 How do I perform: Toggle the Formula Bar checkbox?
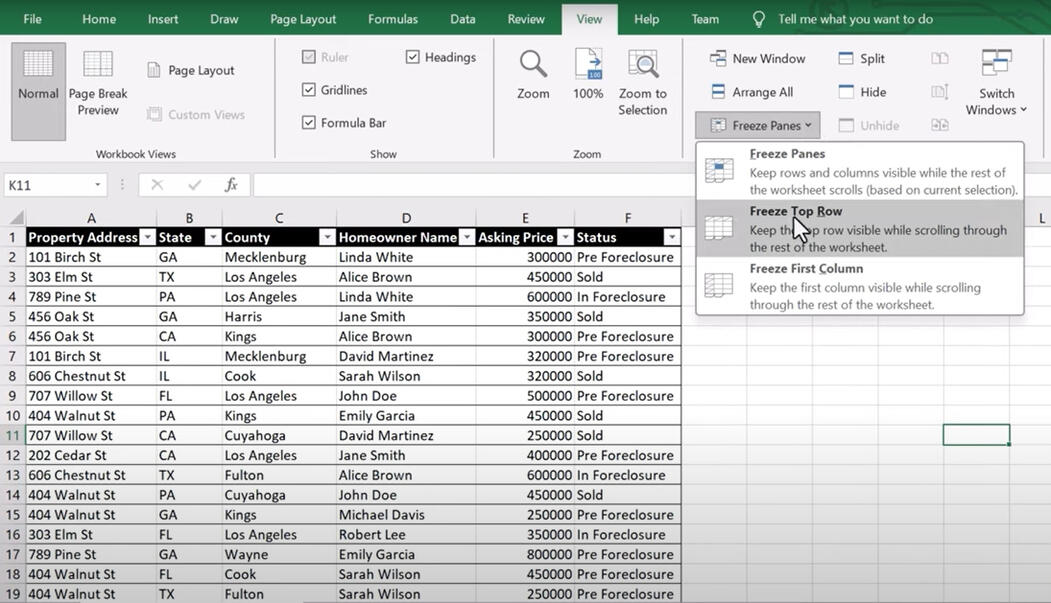click(309, 123)
